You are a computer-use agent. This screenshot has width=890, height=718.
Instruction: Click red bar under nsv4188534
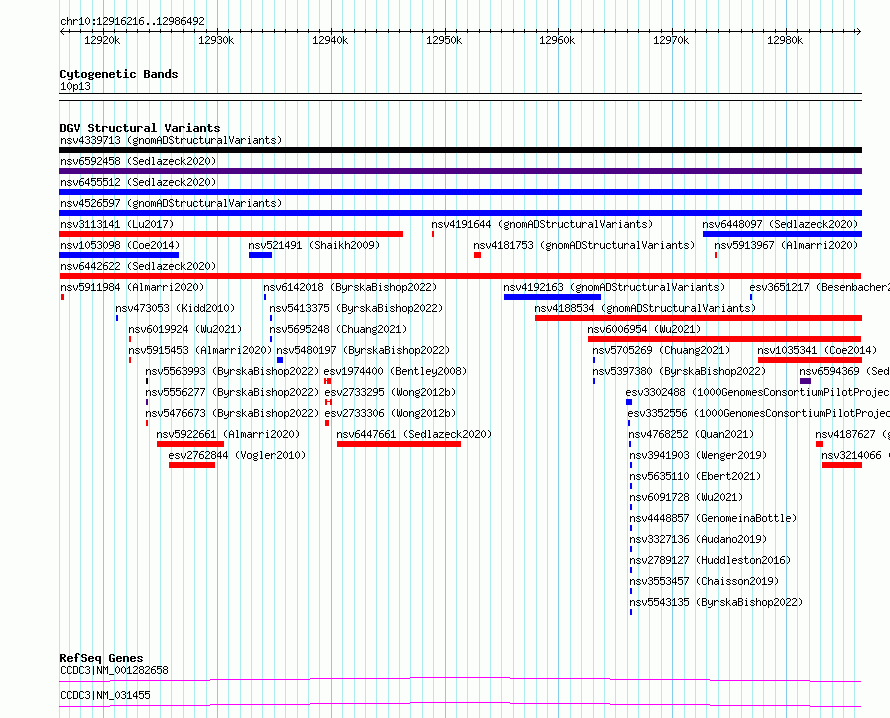click(x=698, y=318)
